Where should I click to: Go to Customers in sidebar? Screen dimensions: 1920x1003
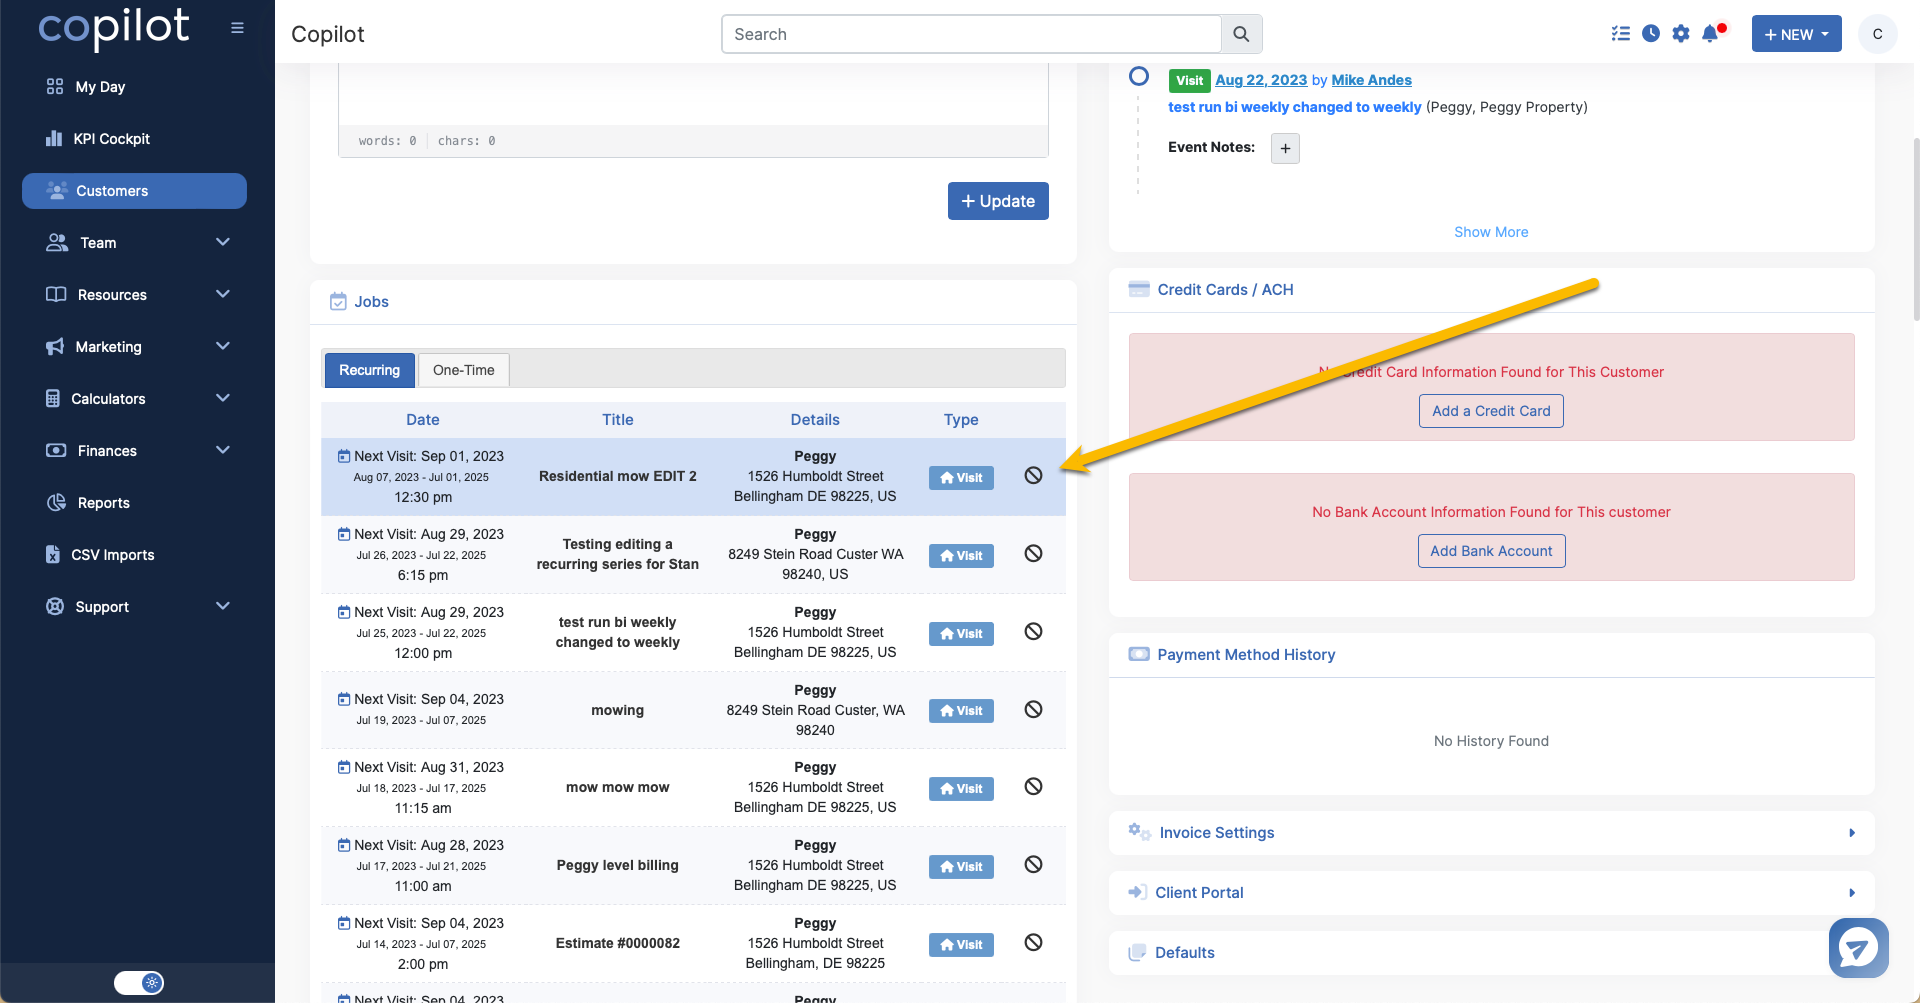[134, 191]
